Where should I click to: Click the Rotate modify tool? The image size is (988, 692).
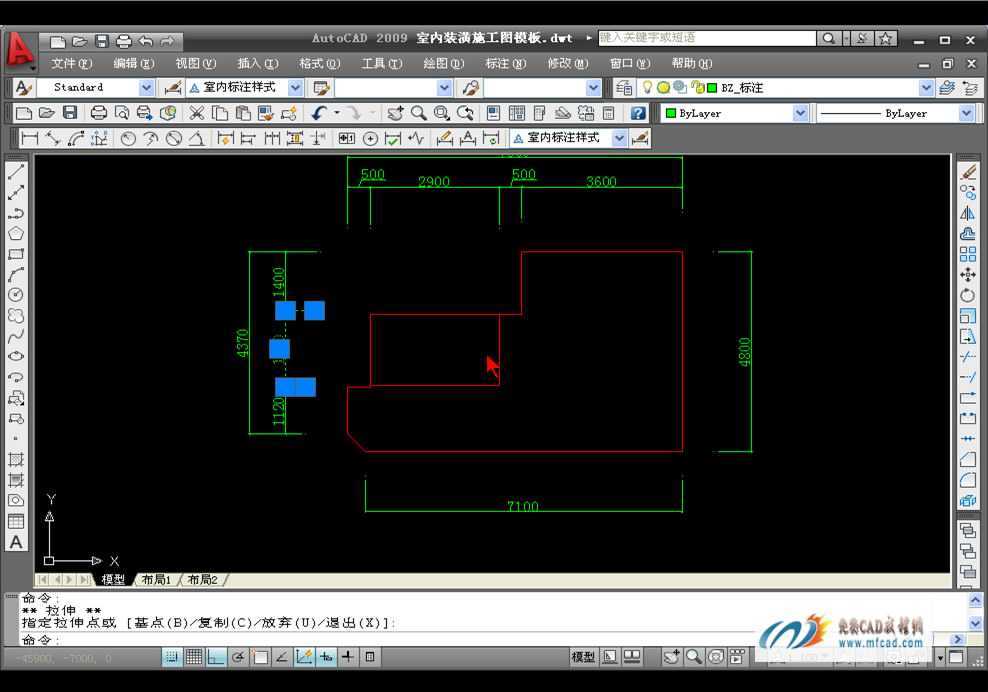(968, 295)
